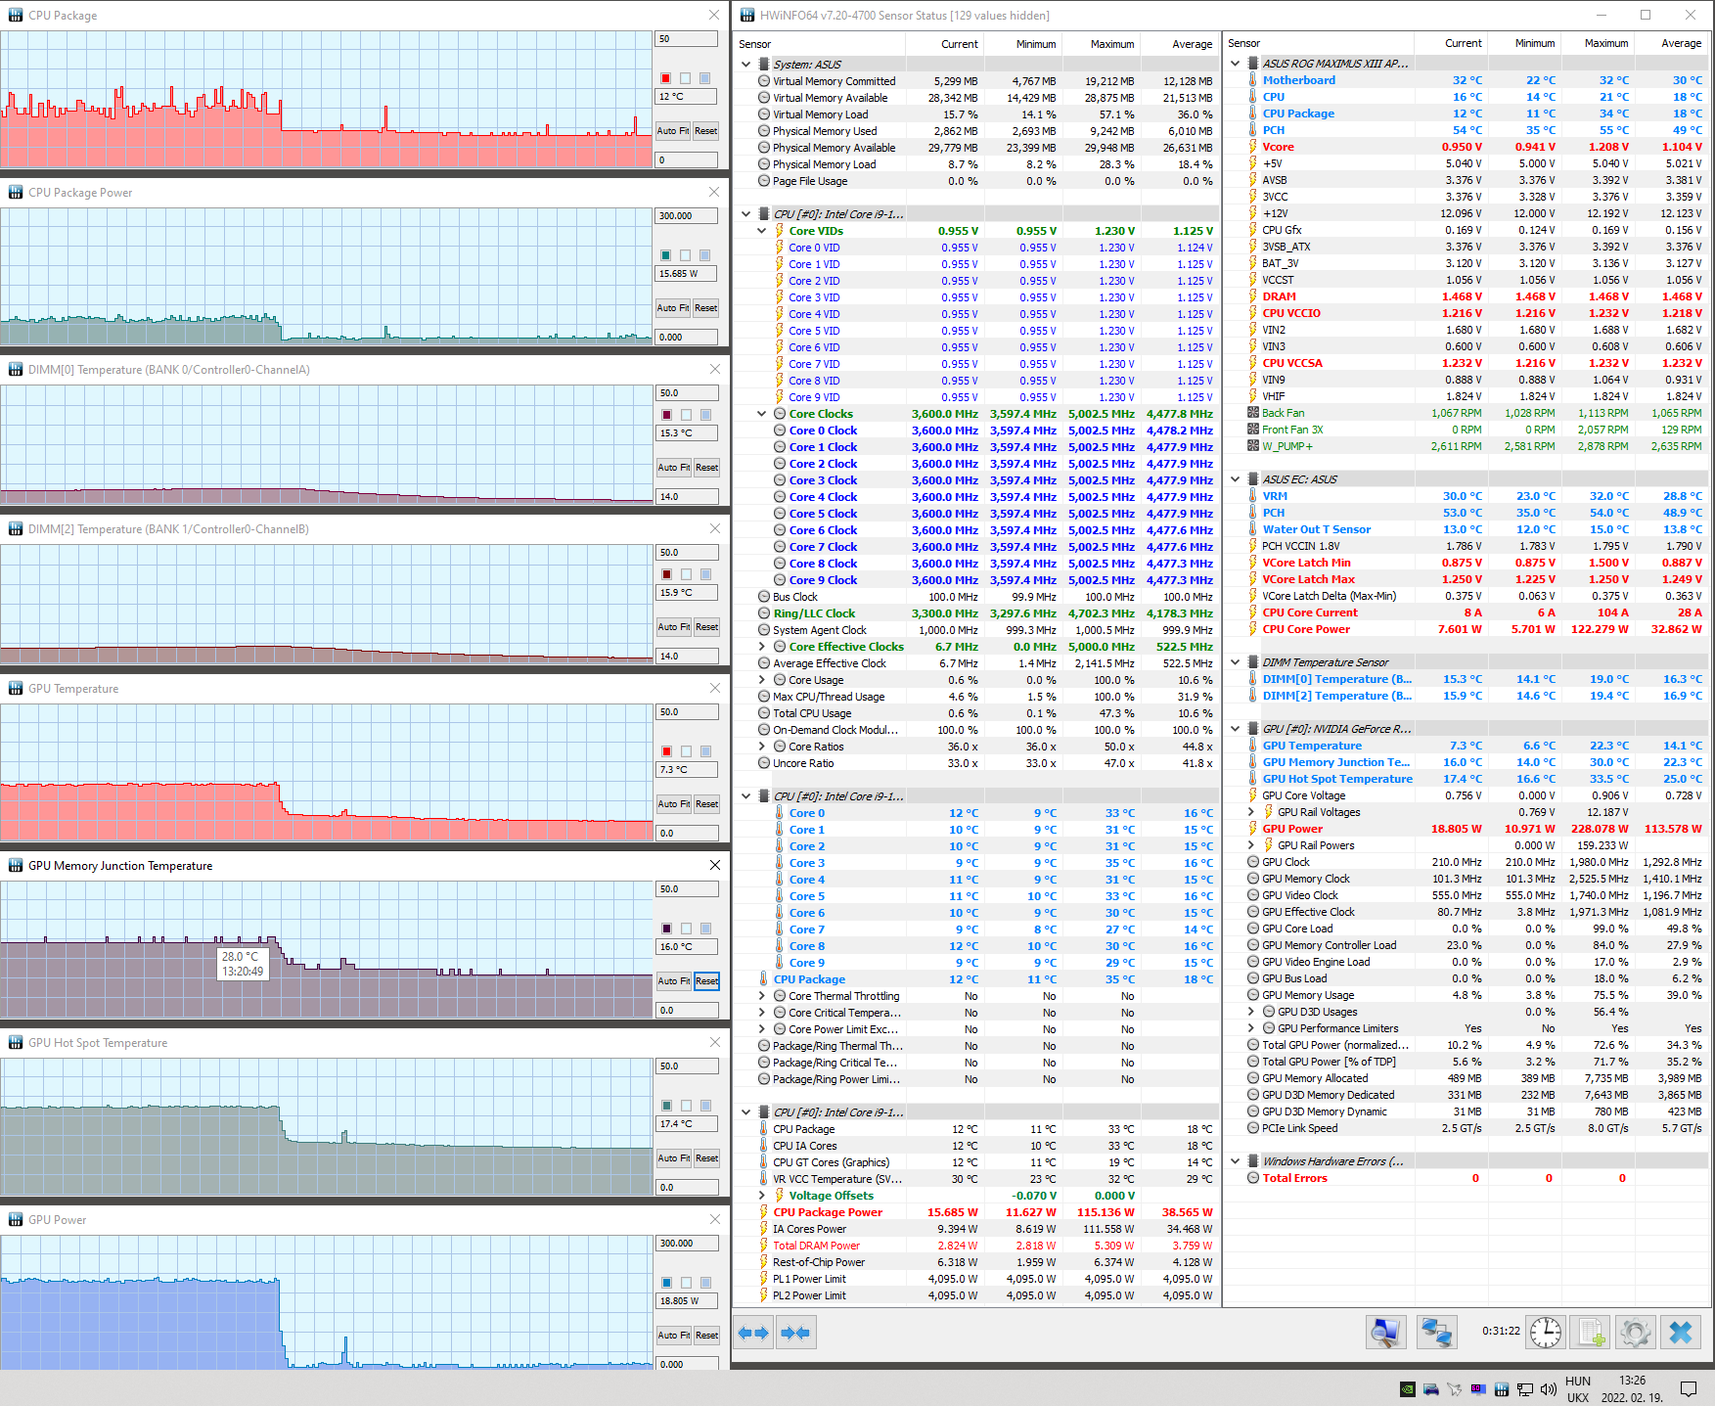This screenshot has height=1406, width=1715.
Task: Select the Water Out T Sensor row
Action: pos(1465,529)
